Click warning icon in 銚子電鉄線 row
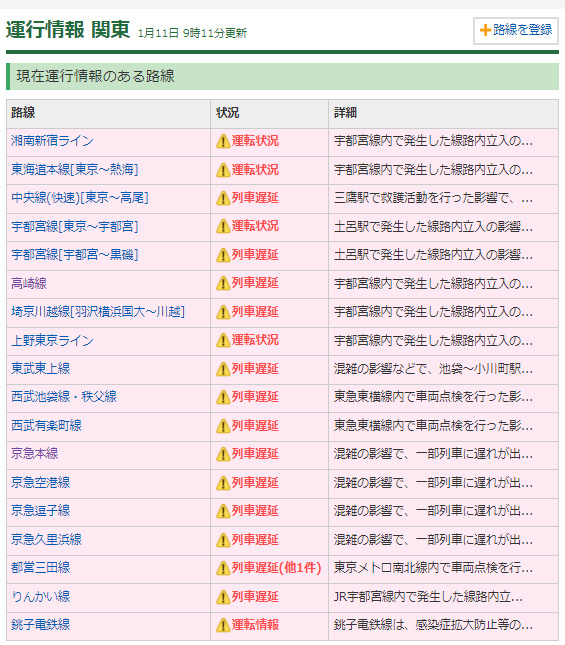This screenshot has height=645, width=565. coord(223,625)
